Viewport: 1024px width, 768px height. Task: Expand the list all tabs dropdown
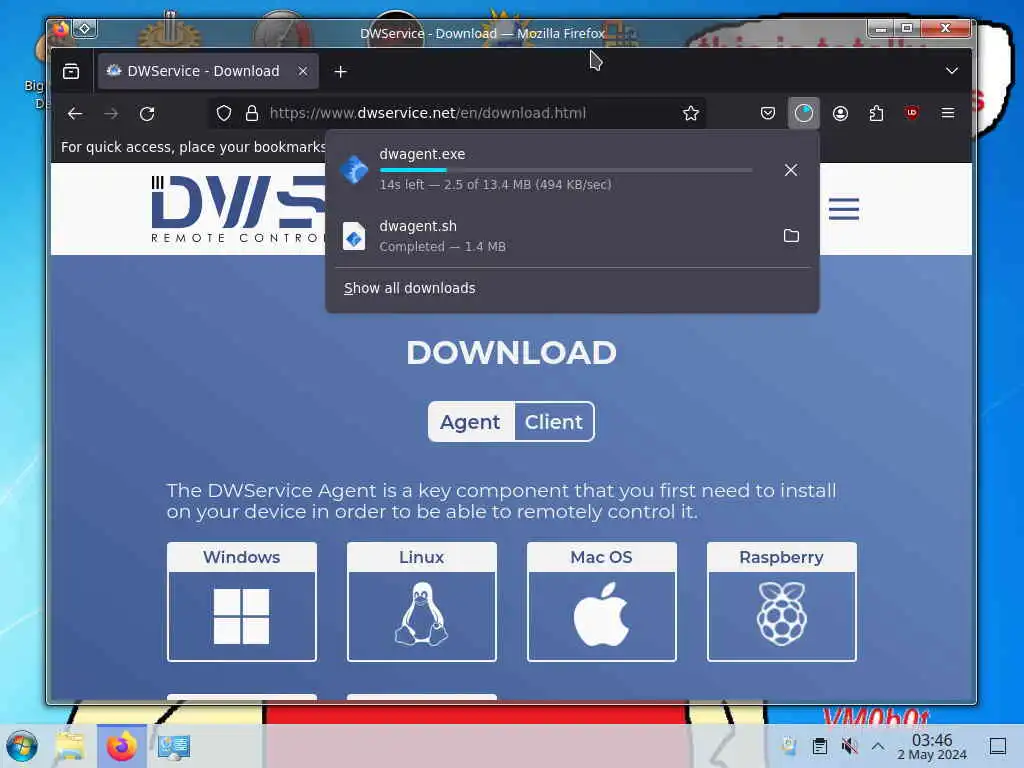(x=952, y=71)
